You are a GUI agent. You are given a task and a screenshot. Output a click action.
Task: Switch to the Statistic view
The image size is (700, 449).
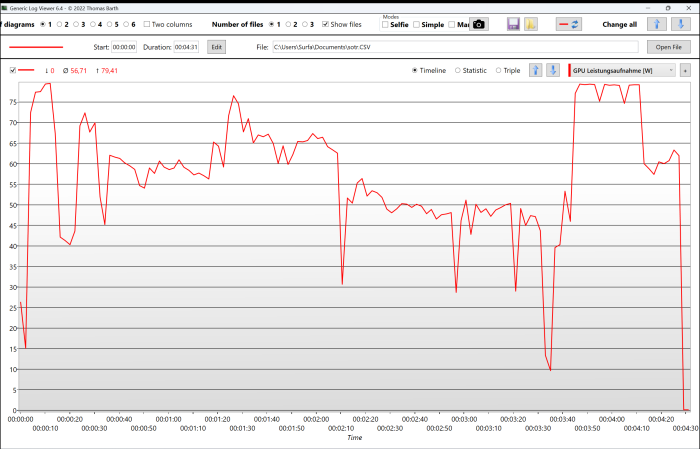458,71
